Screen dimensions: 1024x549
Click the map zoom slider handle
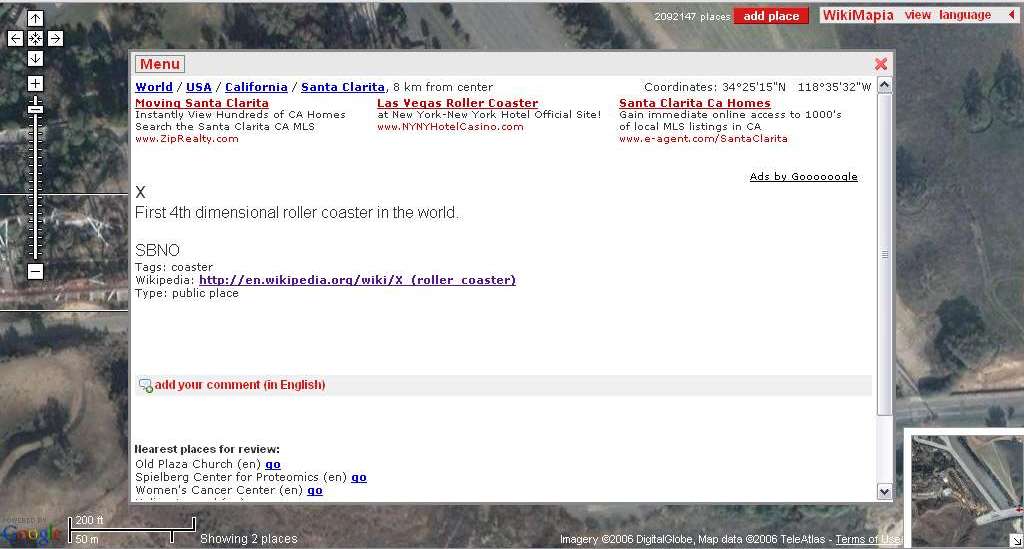(x=35, y=109)
